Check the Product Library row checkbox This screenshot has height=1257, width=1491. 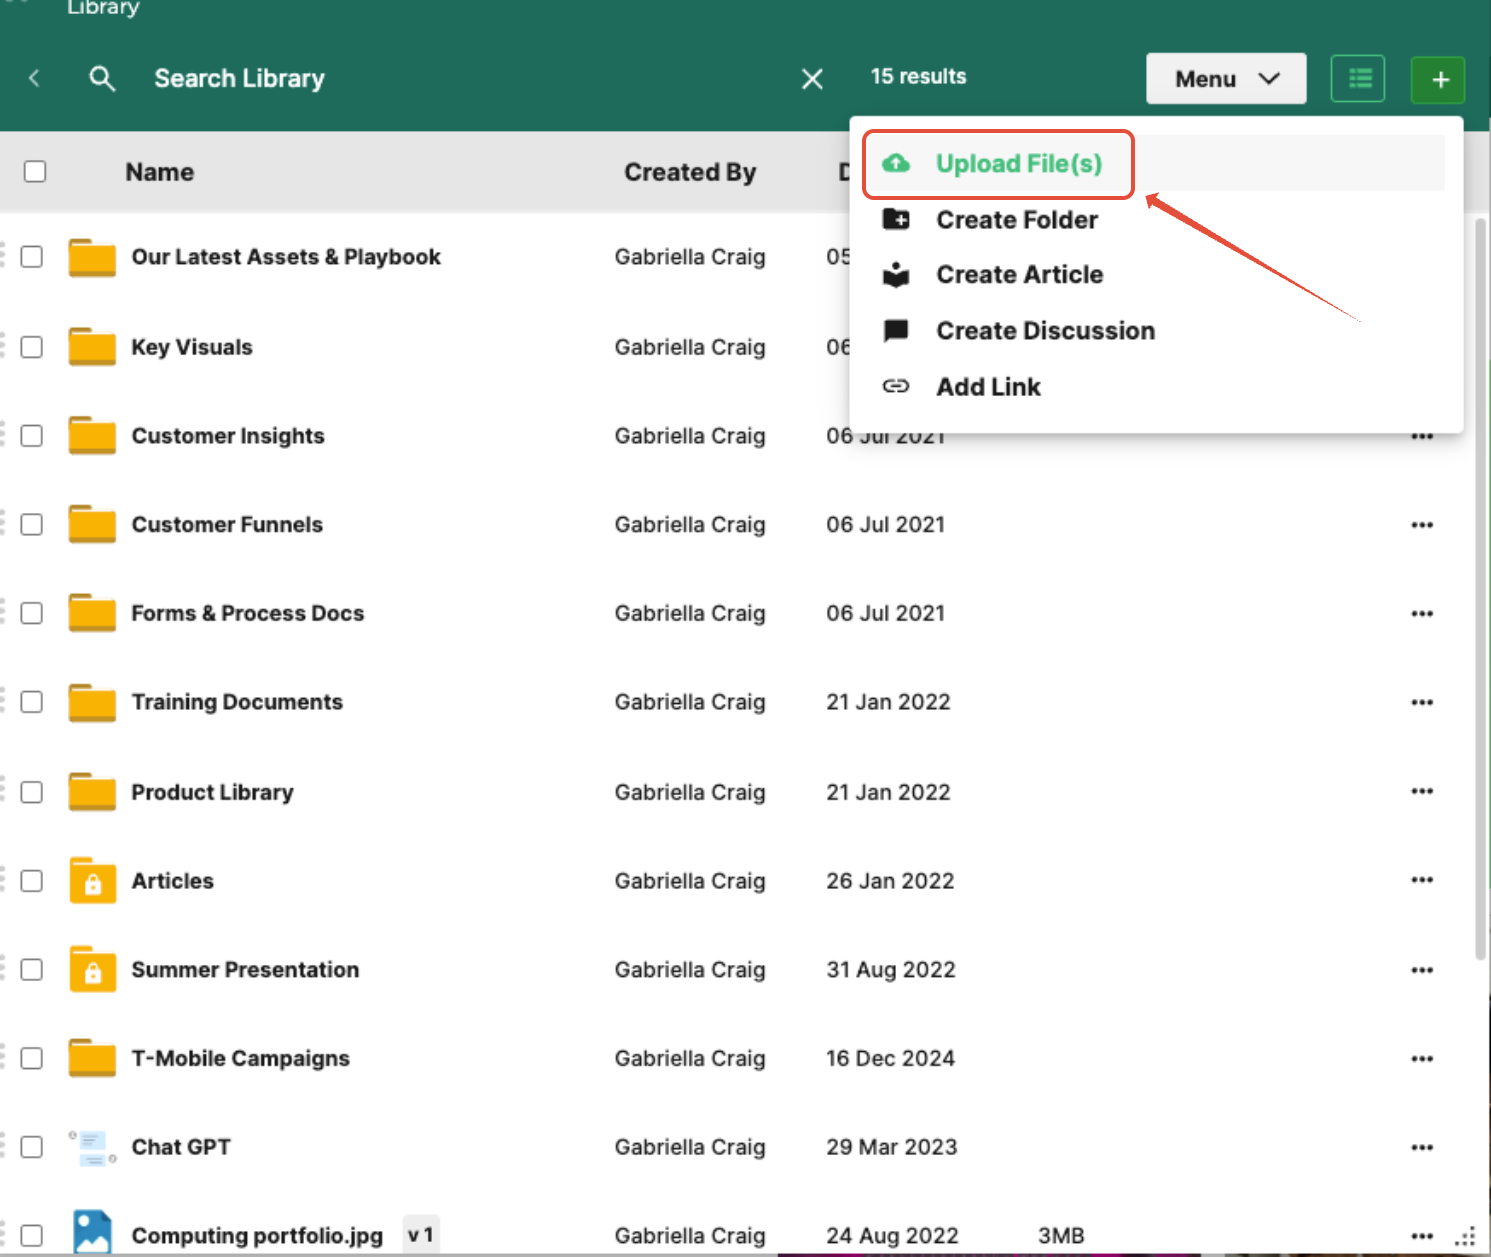point(32,792)
